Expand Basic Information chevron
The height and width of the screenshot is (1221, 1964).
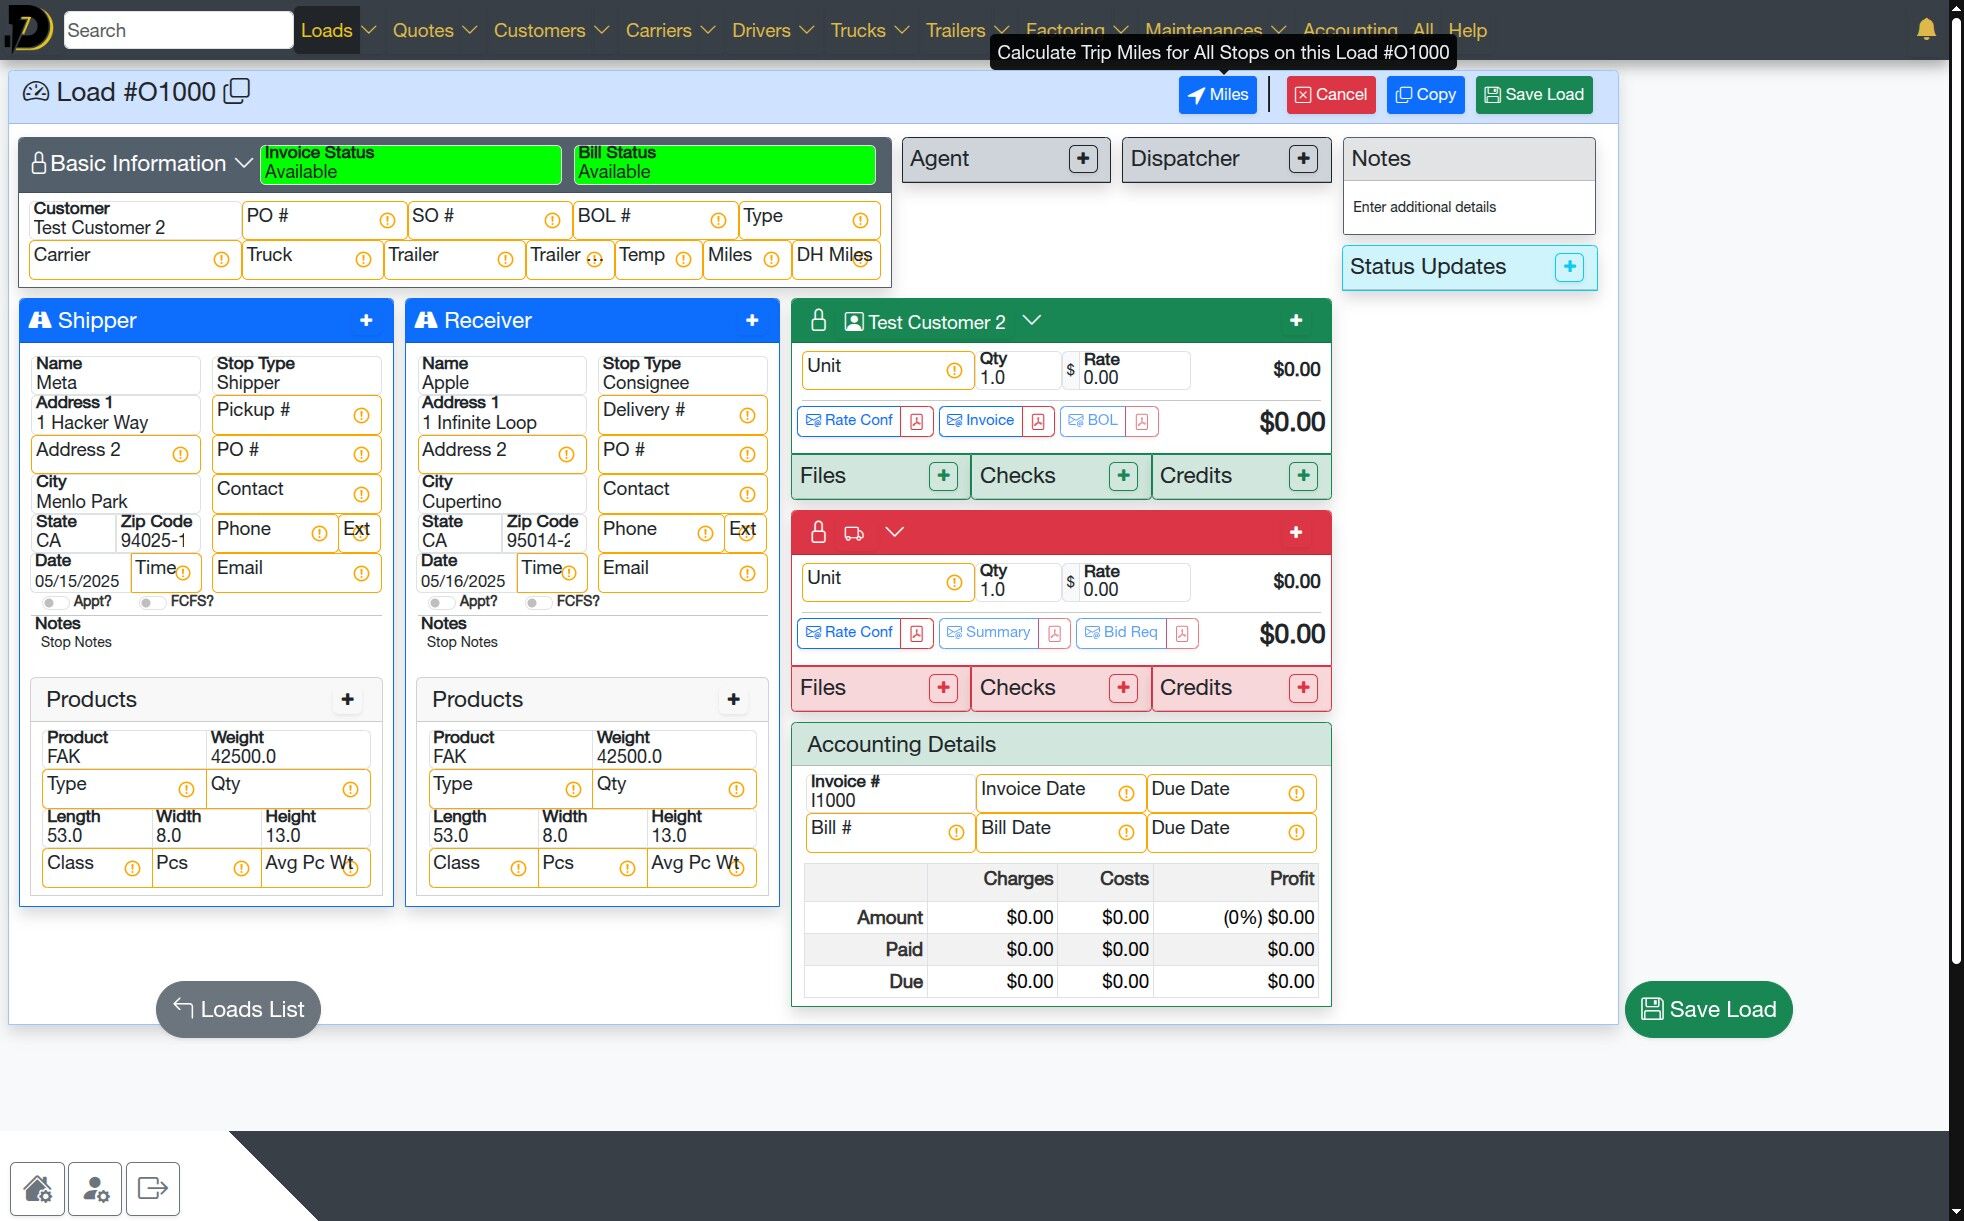243,163
